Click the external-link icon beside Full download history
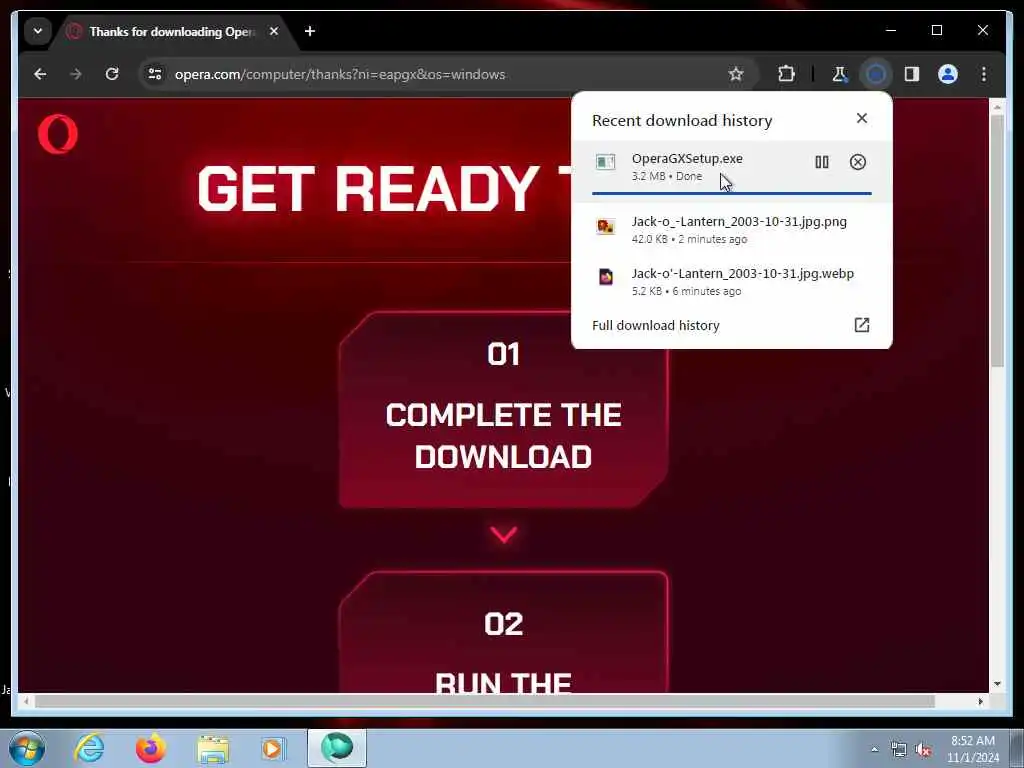Image resolution: width=1024 pixels, height=768 pixels. (862, 325)
